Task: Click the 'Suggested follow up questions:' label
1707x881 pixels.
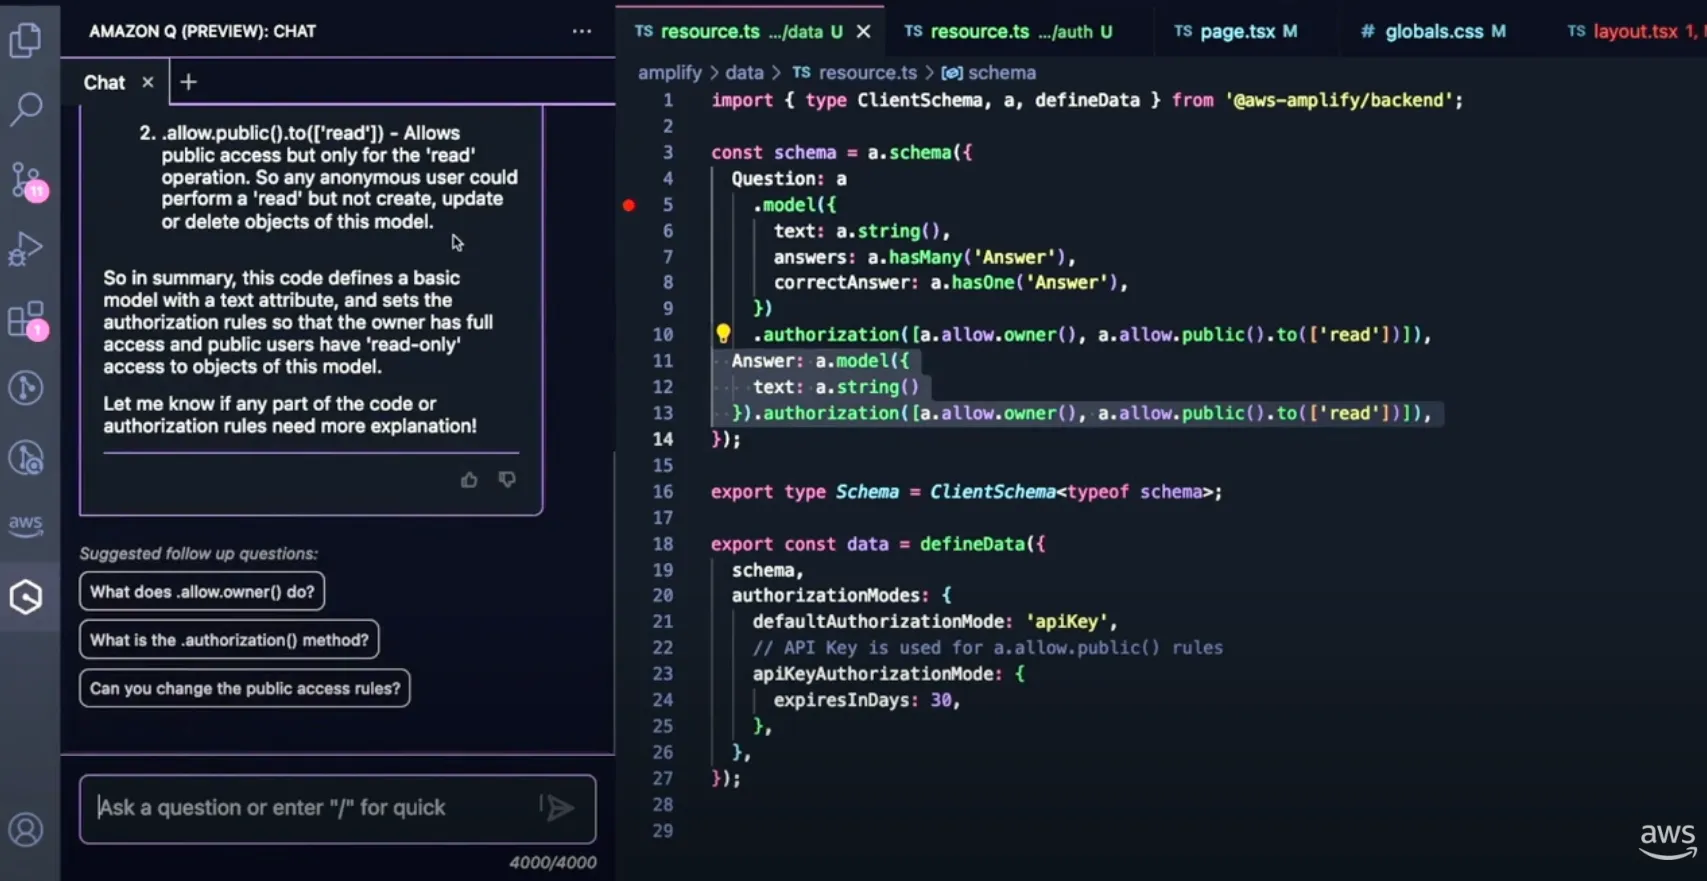Action: pos(199,554)
